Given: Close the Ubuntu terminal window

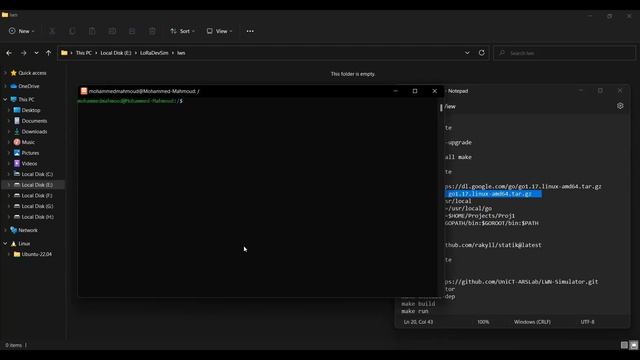Looking at the screenshot, I should point(434,91).
